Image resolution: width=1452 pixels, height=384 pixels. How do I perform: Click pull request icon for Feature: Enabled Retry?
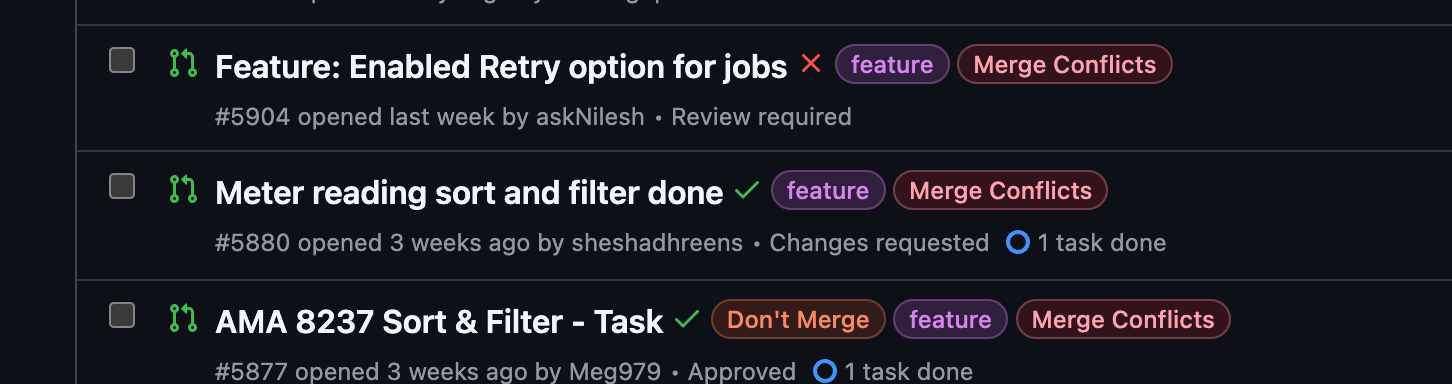(183, 63)
